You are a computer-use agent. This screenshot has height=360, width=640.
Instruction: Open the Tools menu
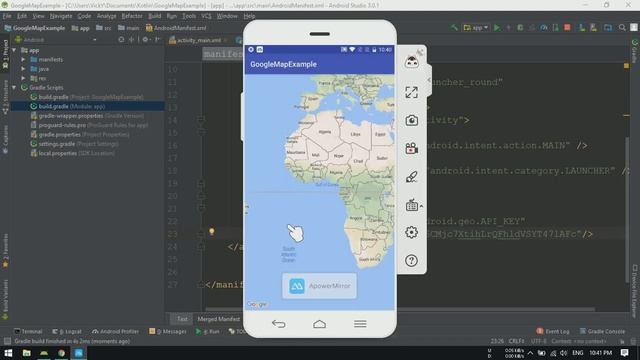click(x=189, y=16)
